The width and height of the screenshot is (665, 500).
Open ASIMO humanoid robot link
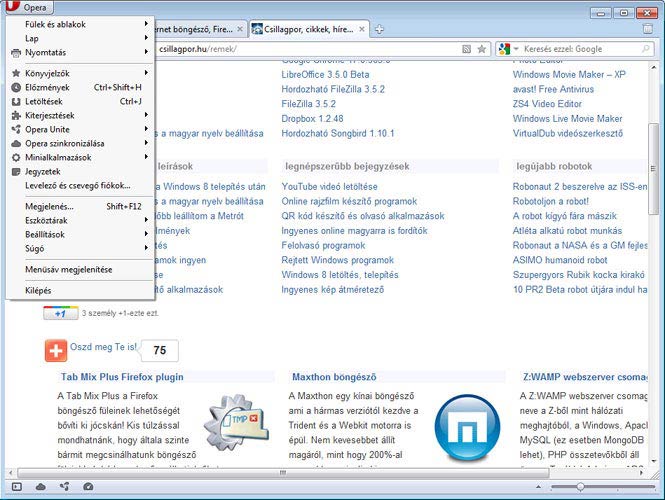(x=560, y=260)
